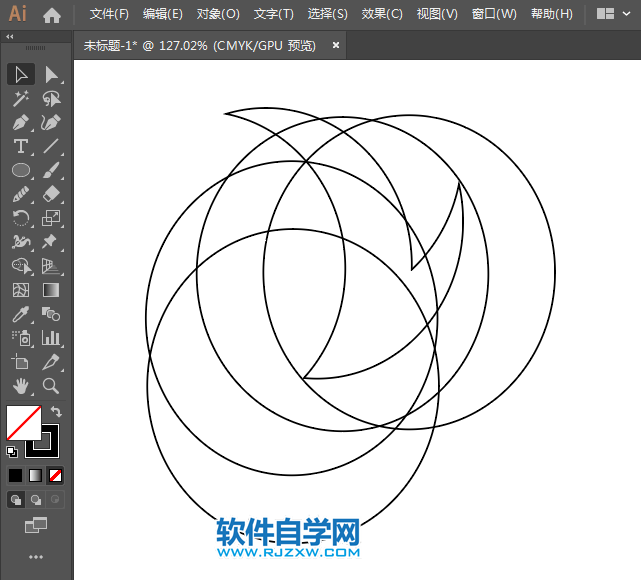
Task: Choose the Scale tool
Action: click(51, 218)
